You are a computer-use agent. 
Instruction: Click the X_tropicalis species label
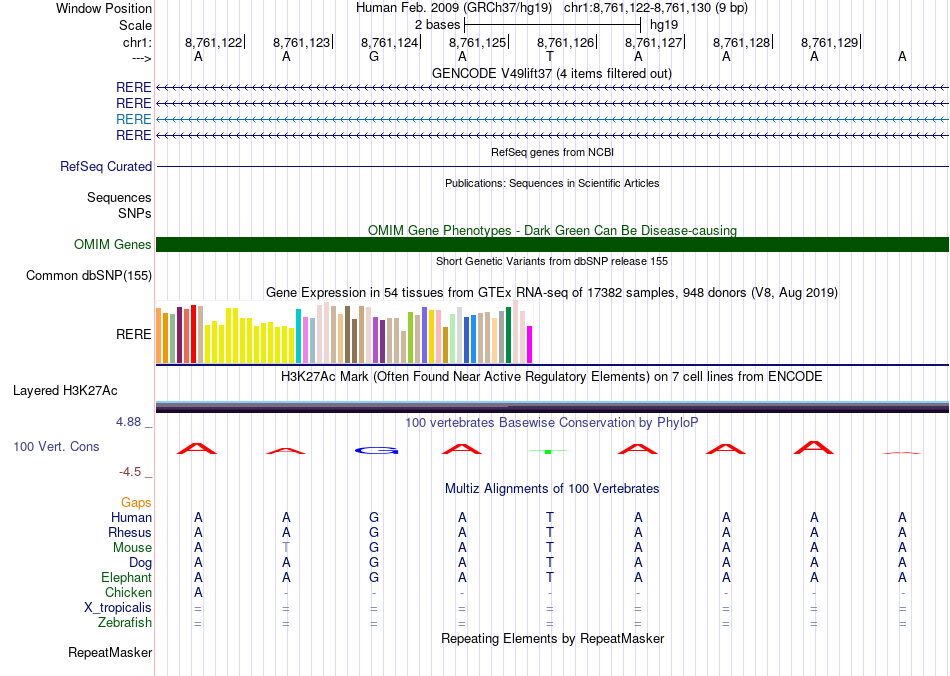[x=118, y=608]
